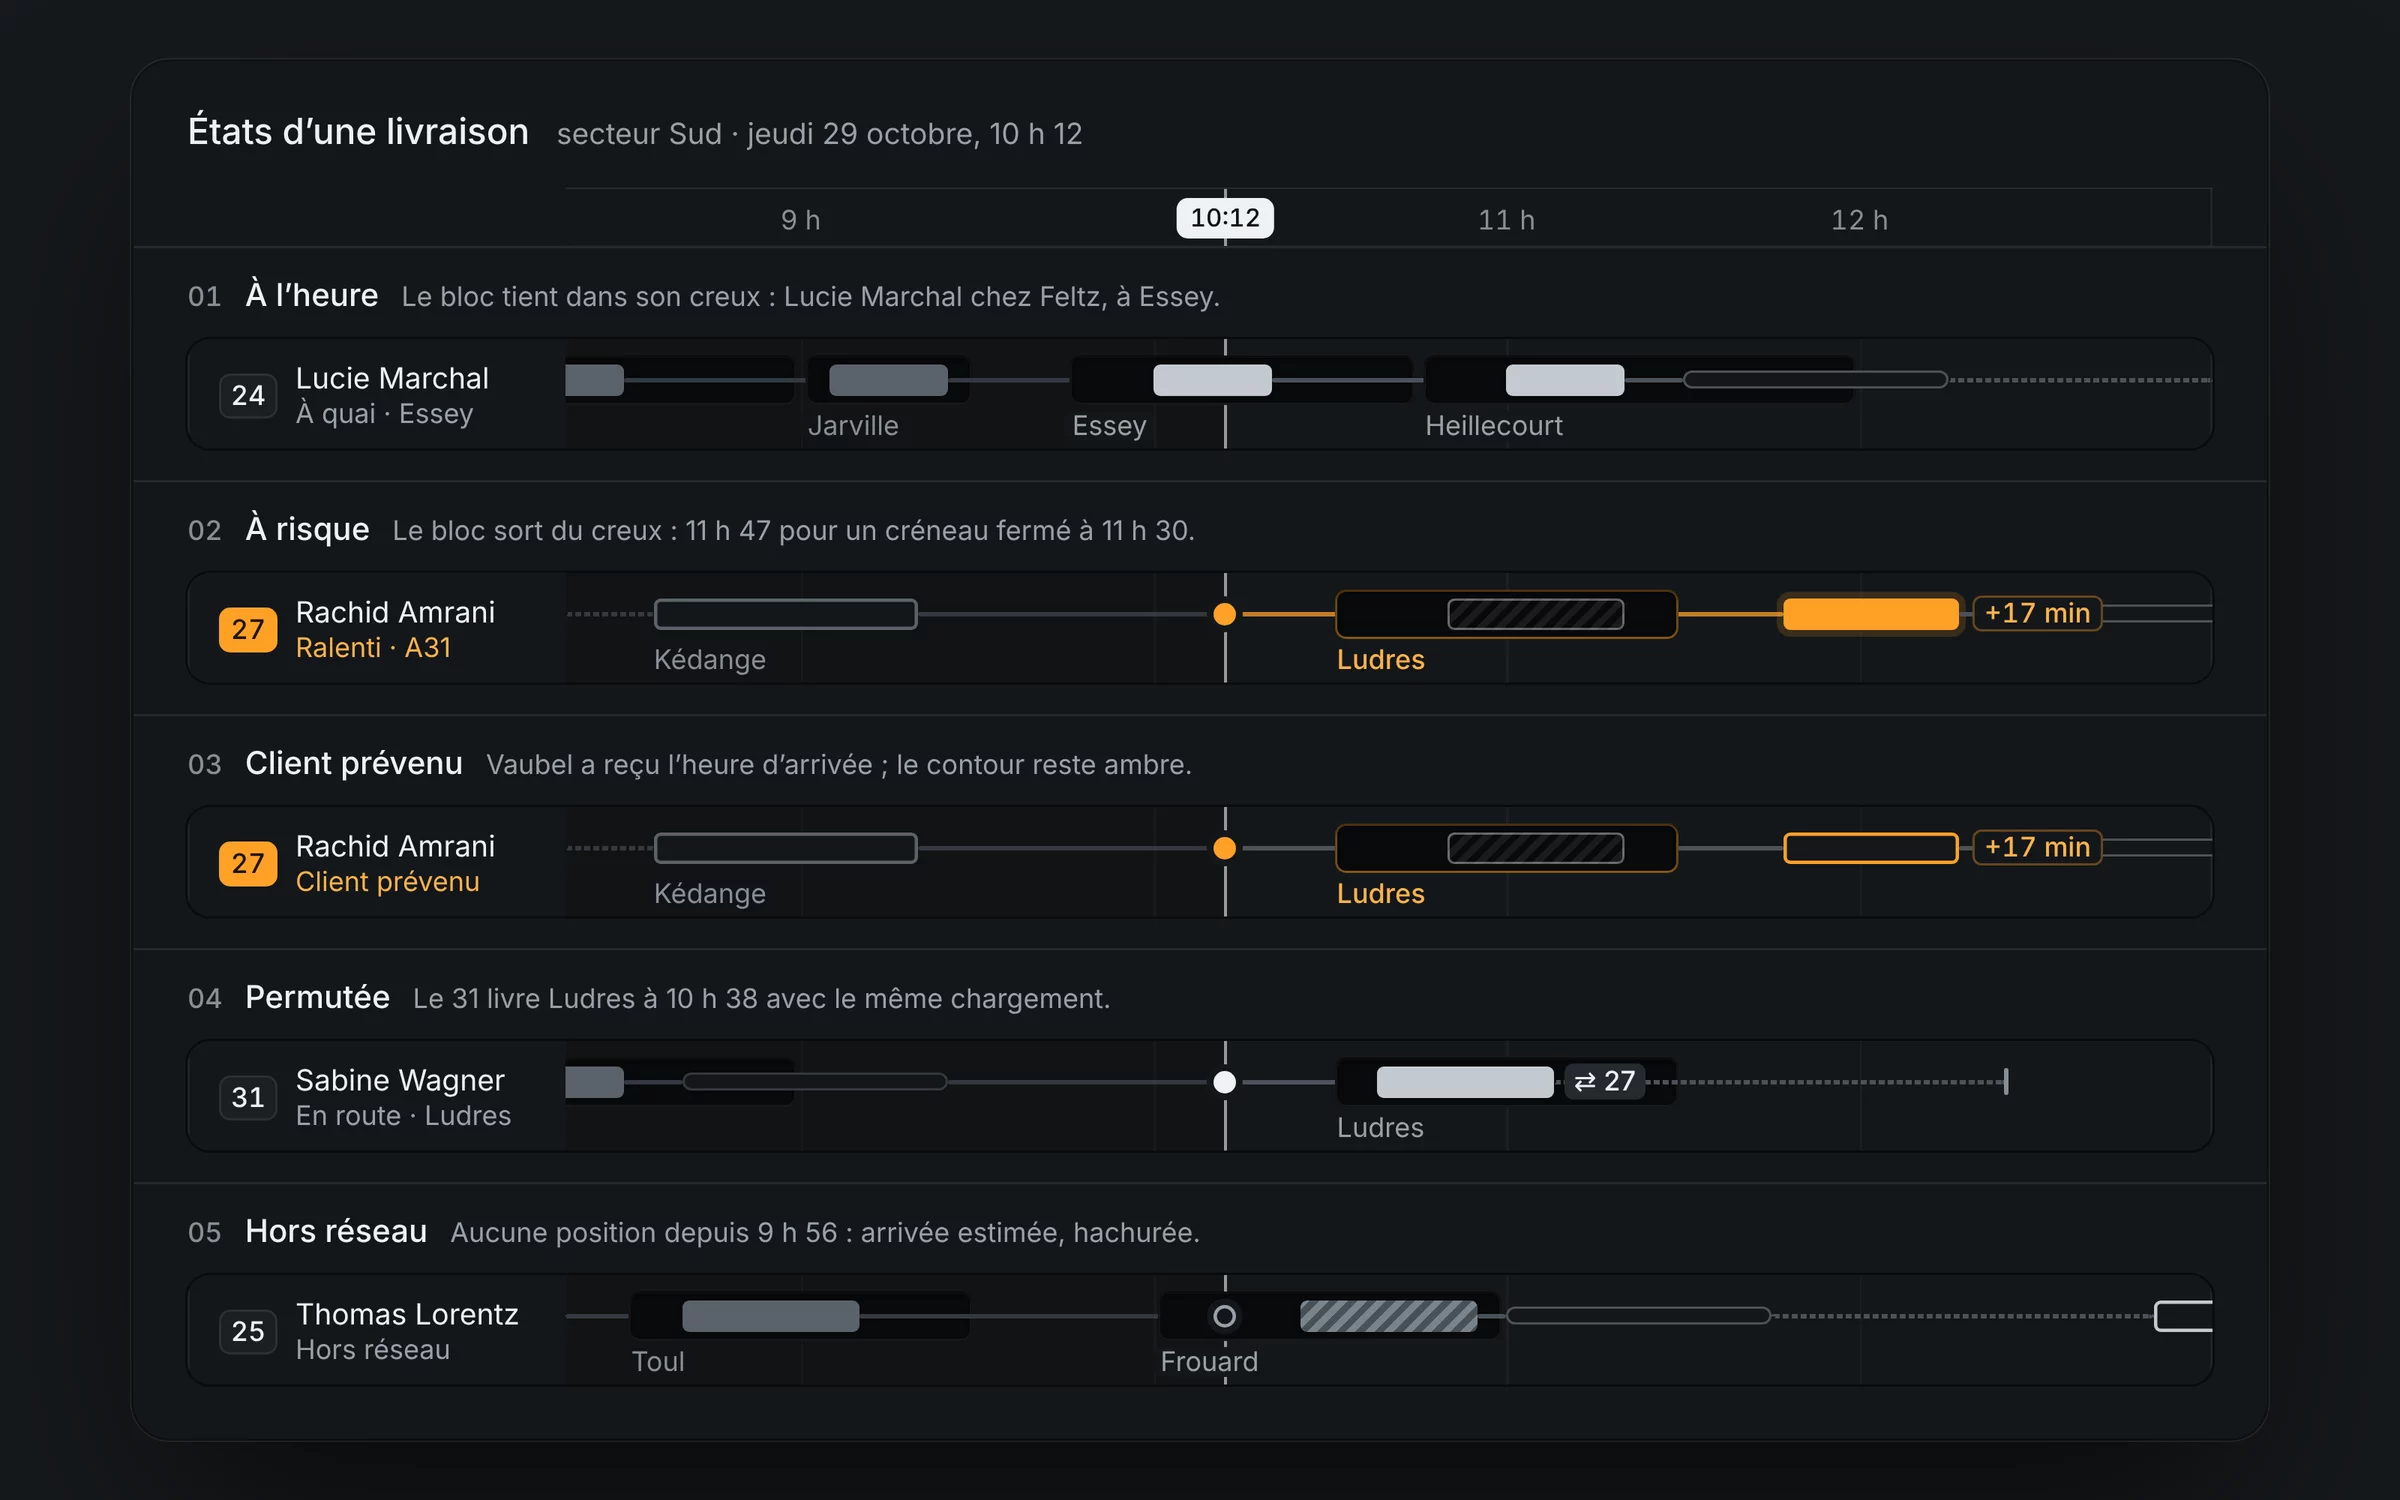Click the États d'une livraison title
The image size is (2400, 1500).
pyautogui.click(x=358, y=132)
